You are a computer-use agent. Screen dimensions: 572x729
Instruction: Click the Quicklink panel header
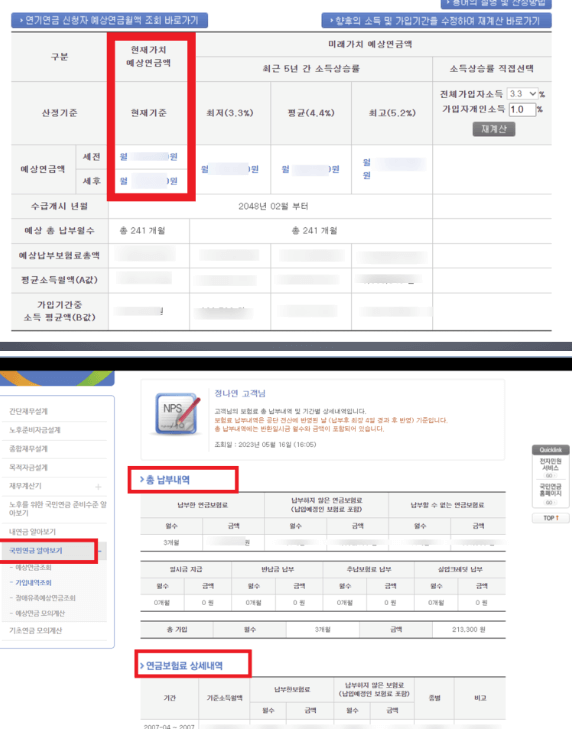tap(551, 450)
